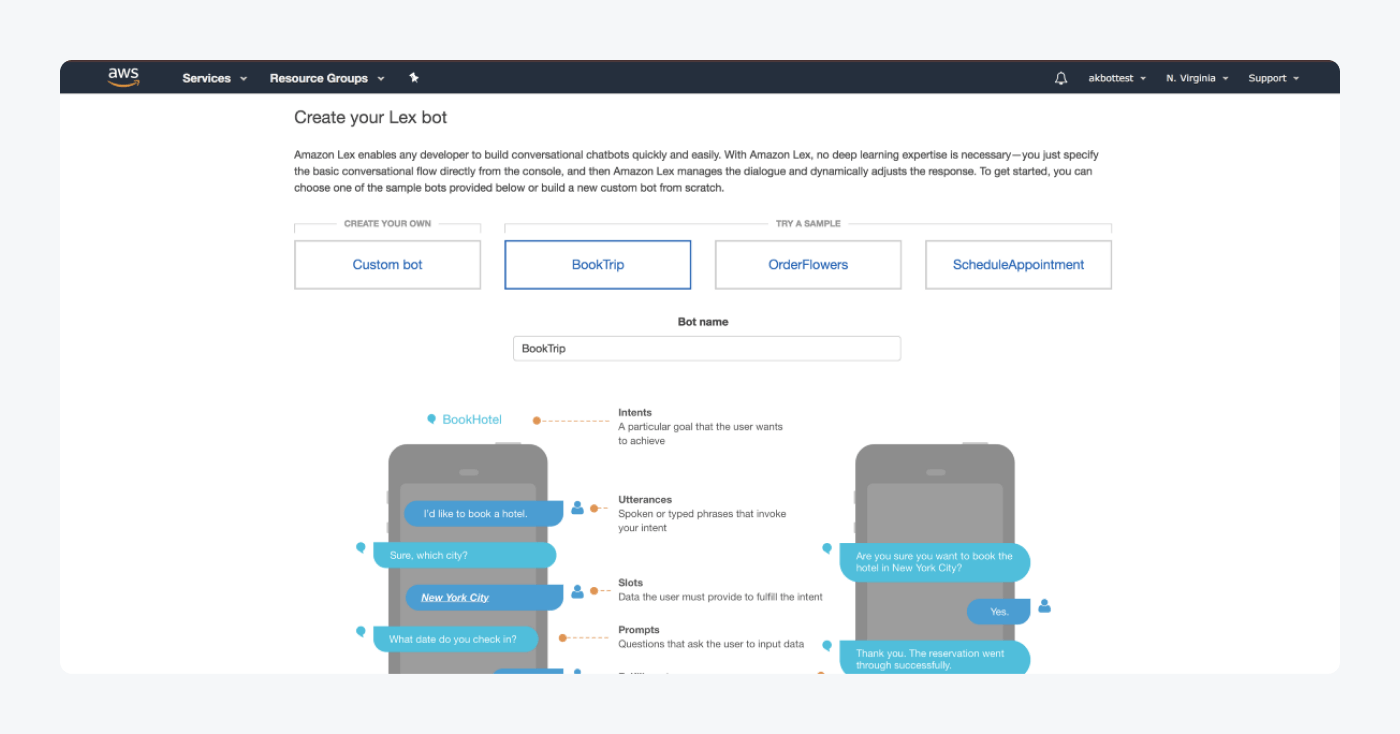
Task: Click the bot icon next to the check-in prompt
Action: (x=361, y=631)
